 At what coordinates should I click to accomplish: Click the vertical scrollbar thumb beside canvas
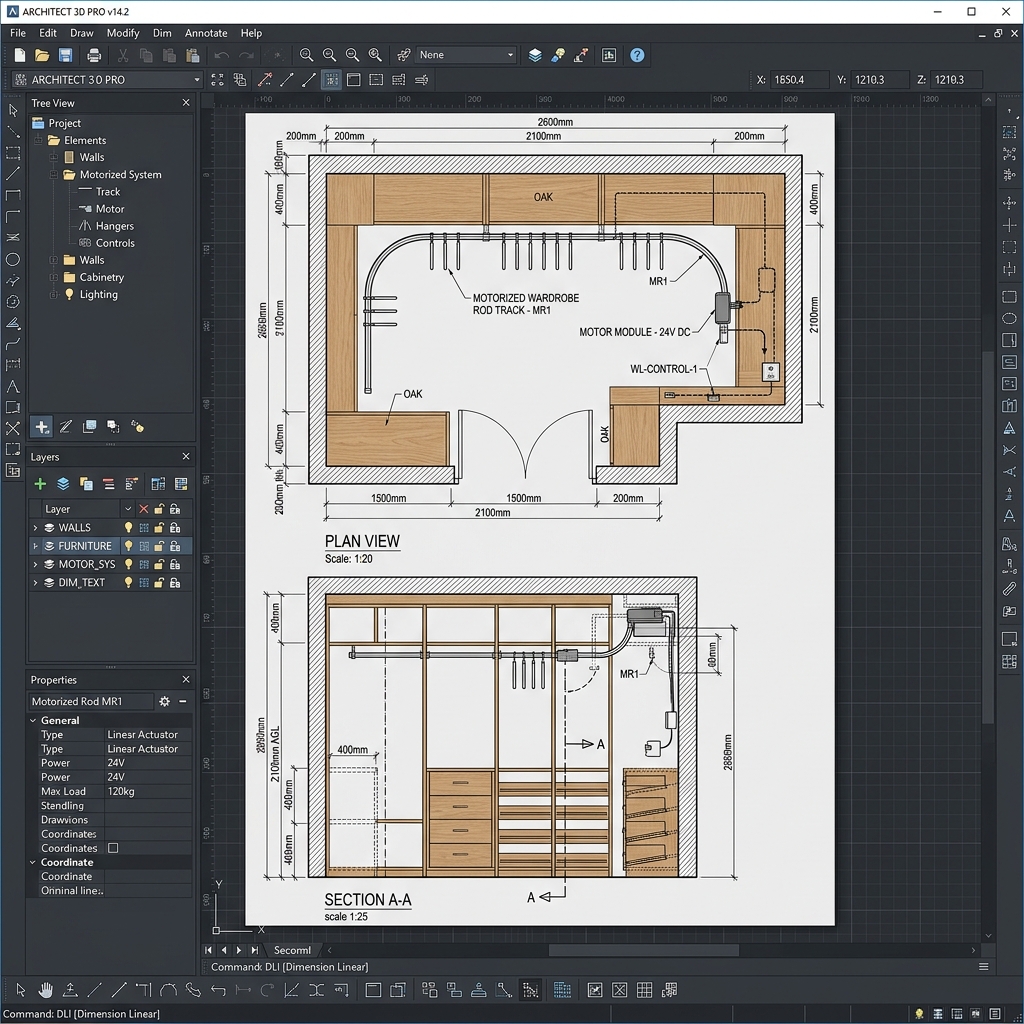988,536
